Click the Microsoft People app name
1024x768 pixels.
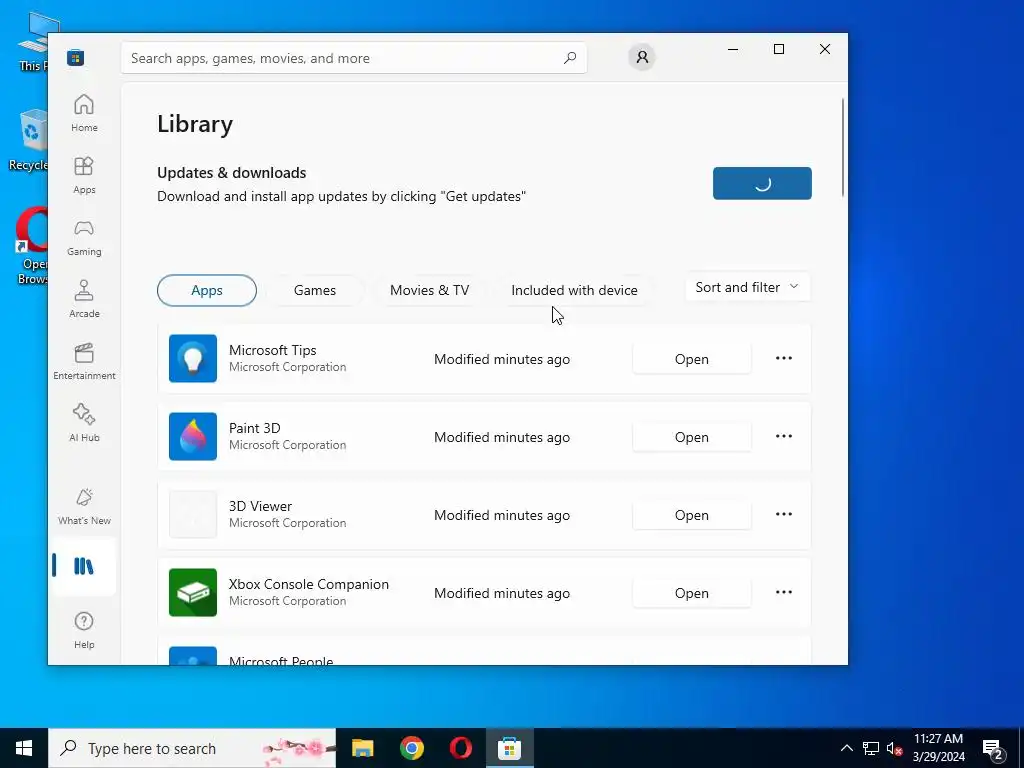281,660
